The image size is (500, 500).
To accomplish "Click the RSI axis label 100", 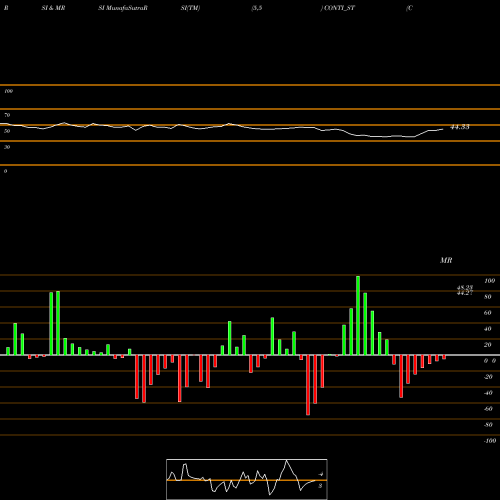I will point(8,91).
